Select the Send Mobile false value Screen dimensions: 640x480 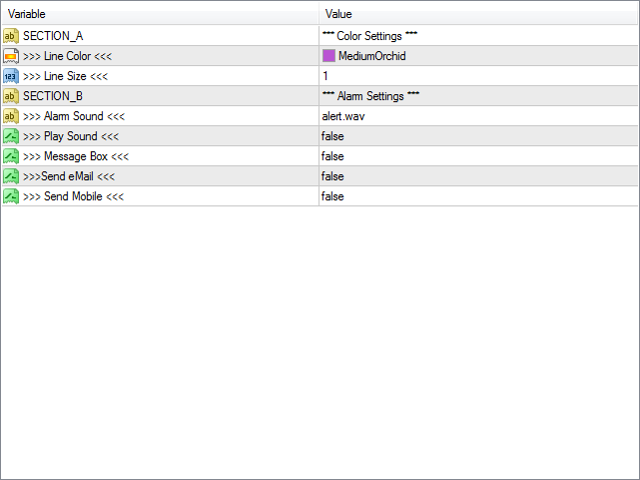point(333,196)
